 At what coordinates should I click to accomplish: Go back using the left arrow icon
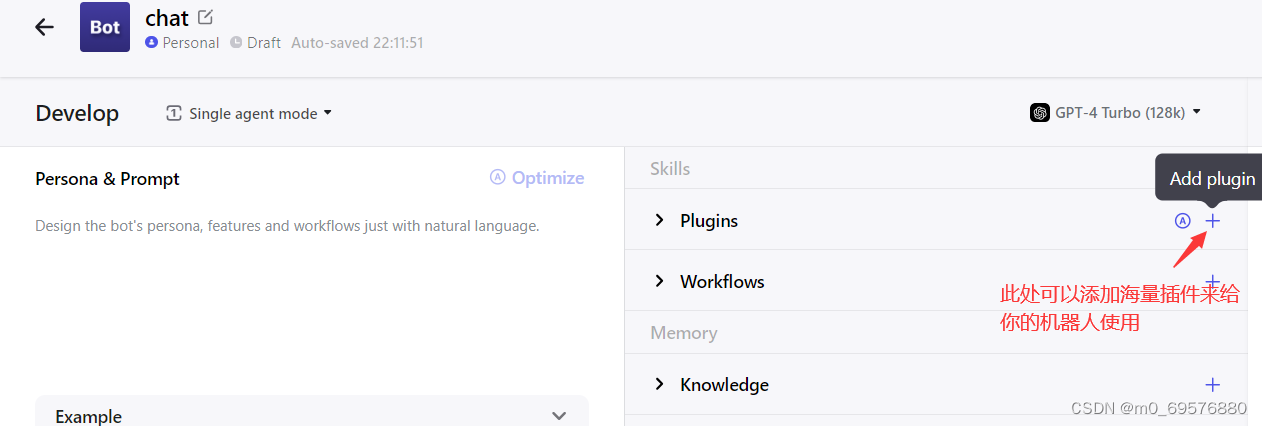[x=44, y=27]
